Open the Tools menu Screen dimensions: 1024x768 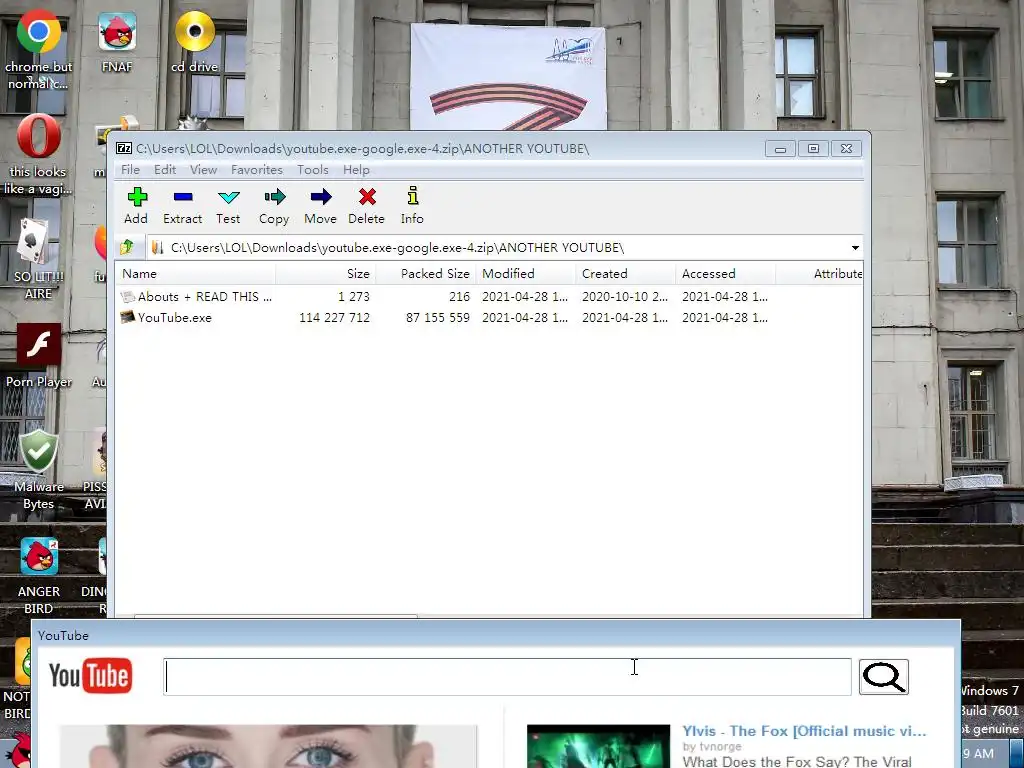pyautogui.click(x=313, y=170)
